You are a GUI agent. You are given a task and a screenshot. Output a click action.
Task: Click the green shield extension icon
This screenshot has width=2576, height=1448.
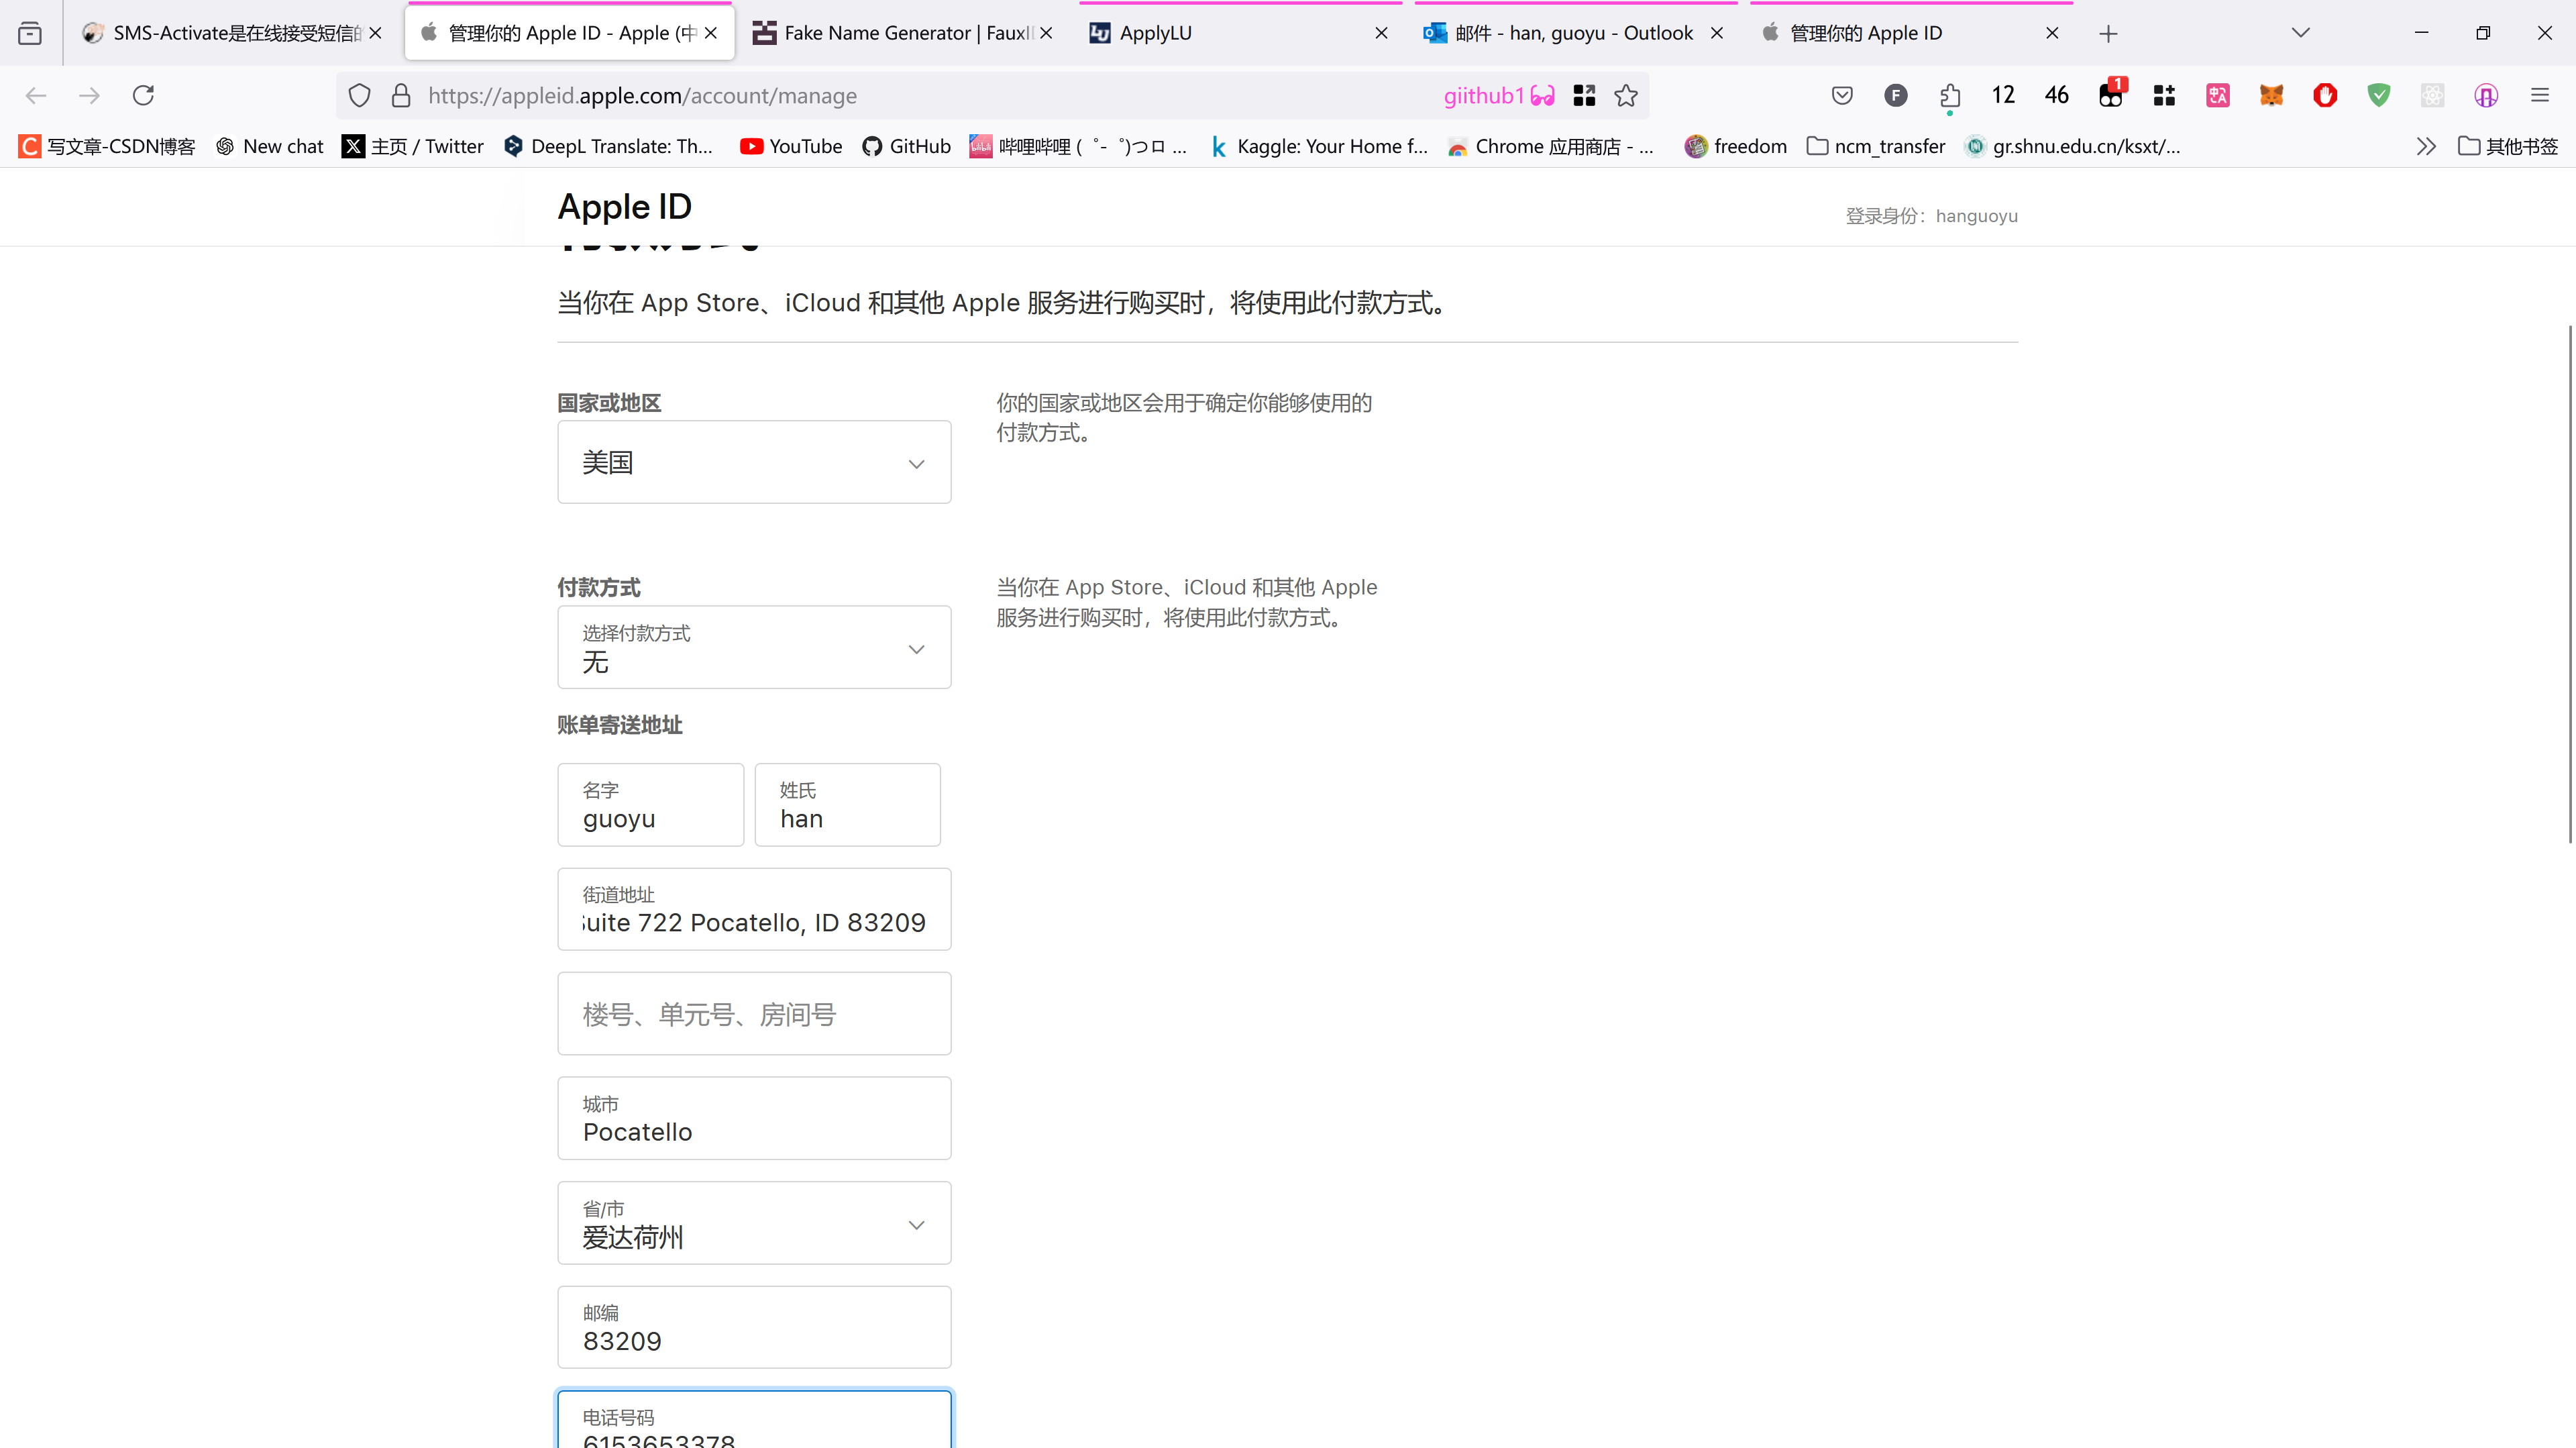(2379, 95)
